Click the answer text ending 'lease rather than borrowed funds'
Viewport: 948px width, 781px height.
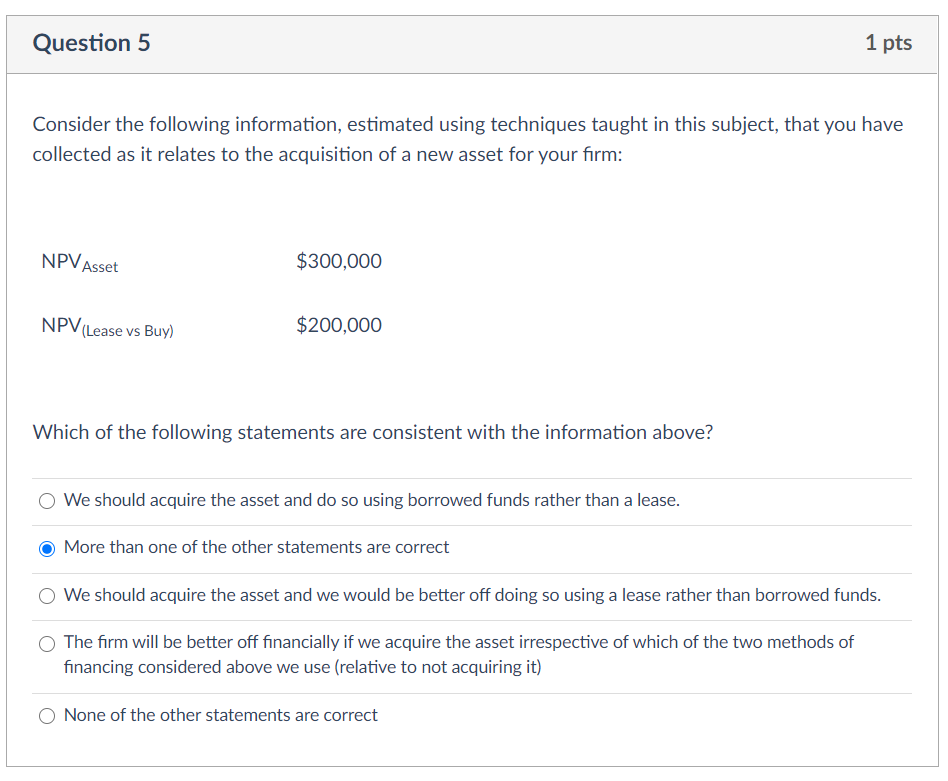pyautogui.click(x=472, y=595)
